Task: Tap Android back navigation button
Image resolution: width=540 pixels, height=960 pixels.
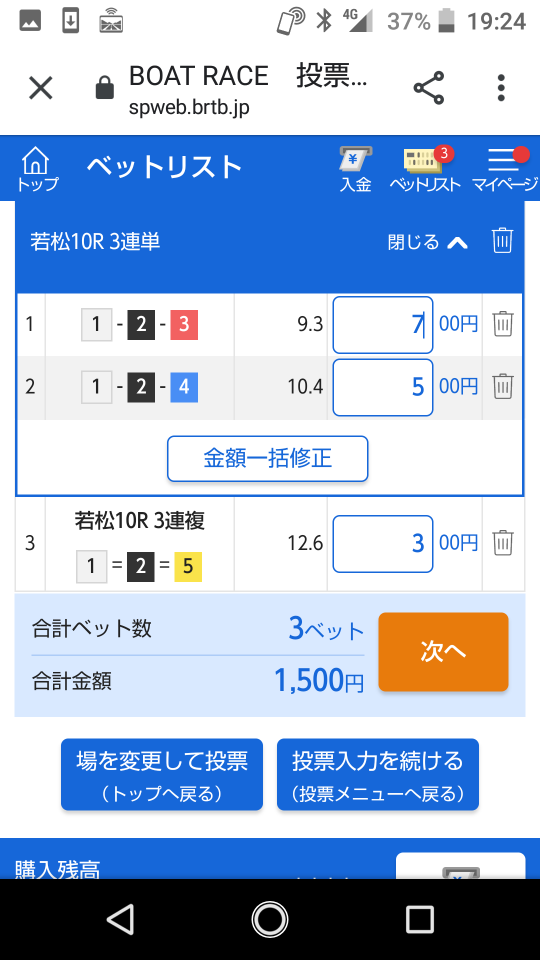Action: click(120, 919)
